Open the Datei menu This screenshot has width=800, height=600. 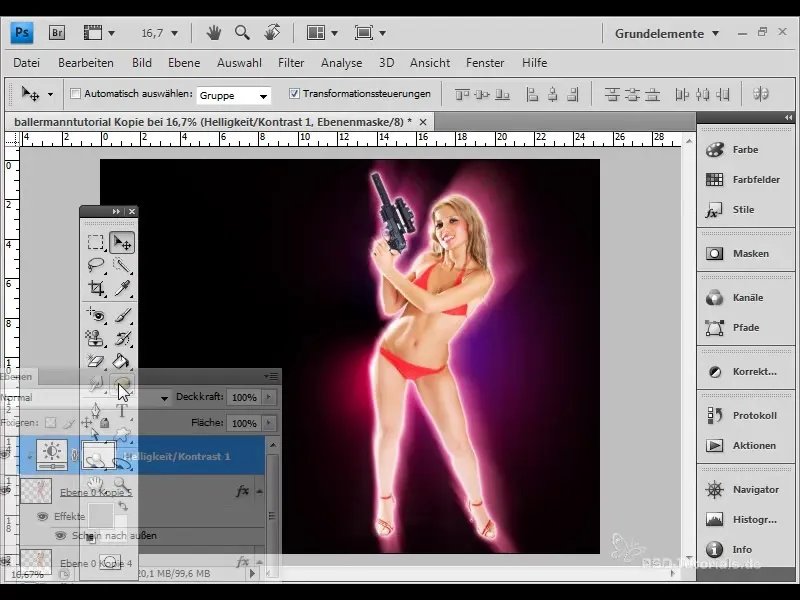(26, 63)
